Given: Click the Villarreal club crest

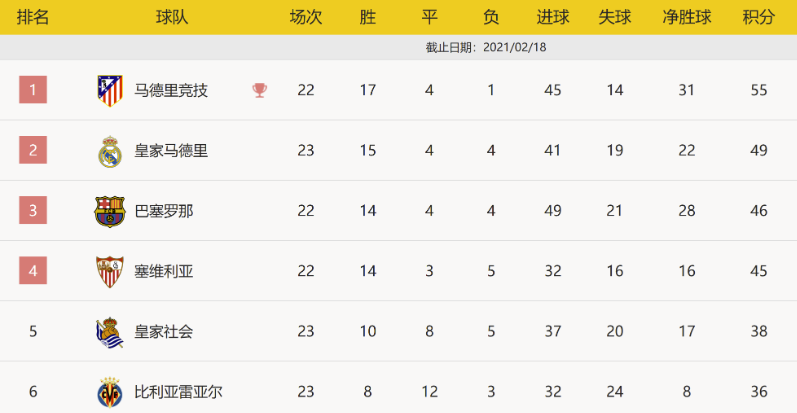Looking at the screenshot, I should [108, 391].
